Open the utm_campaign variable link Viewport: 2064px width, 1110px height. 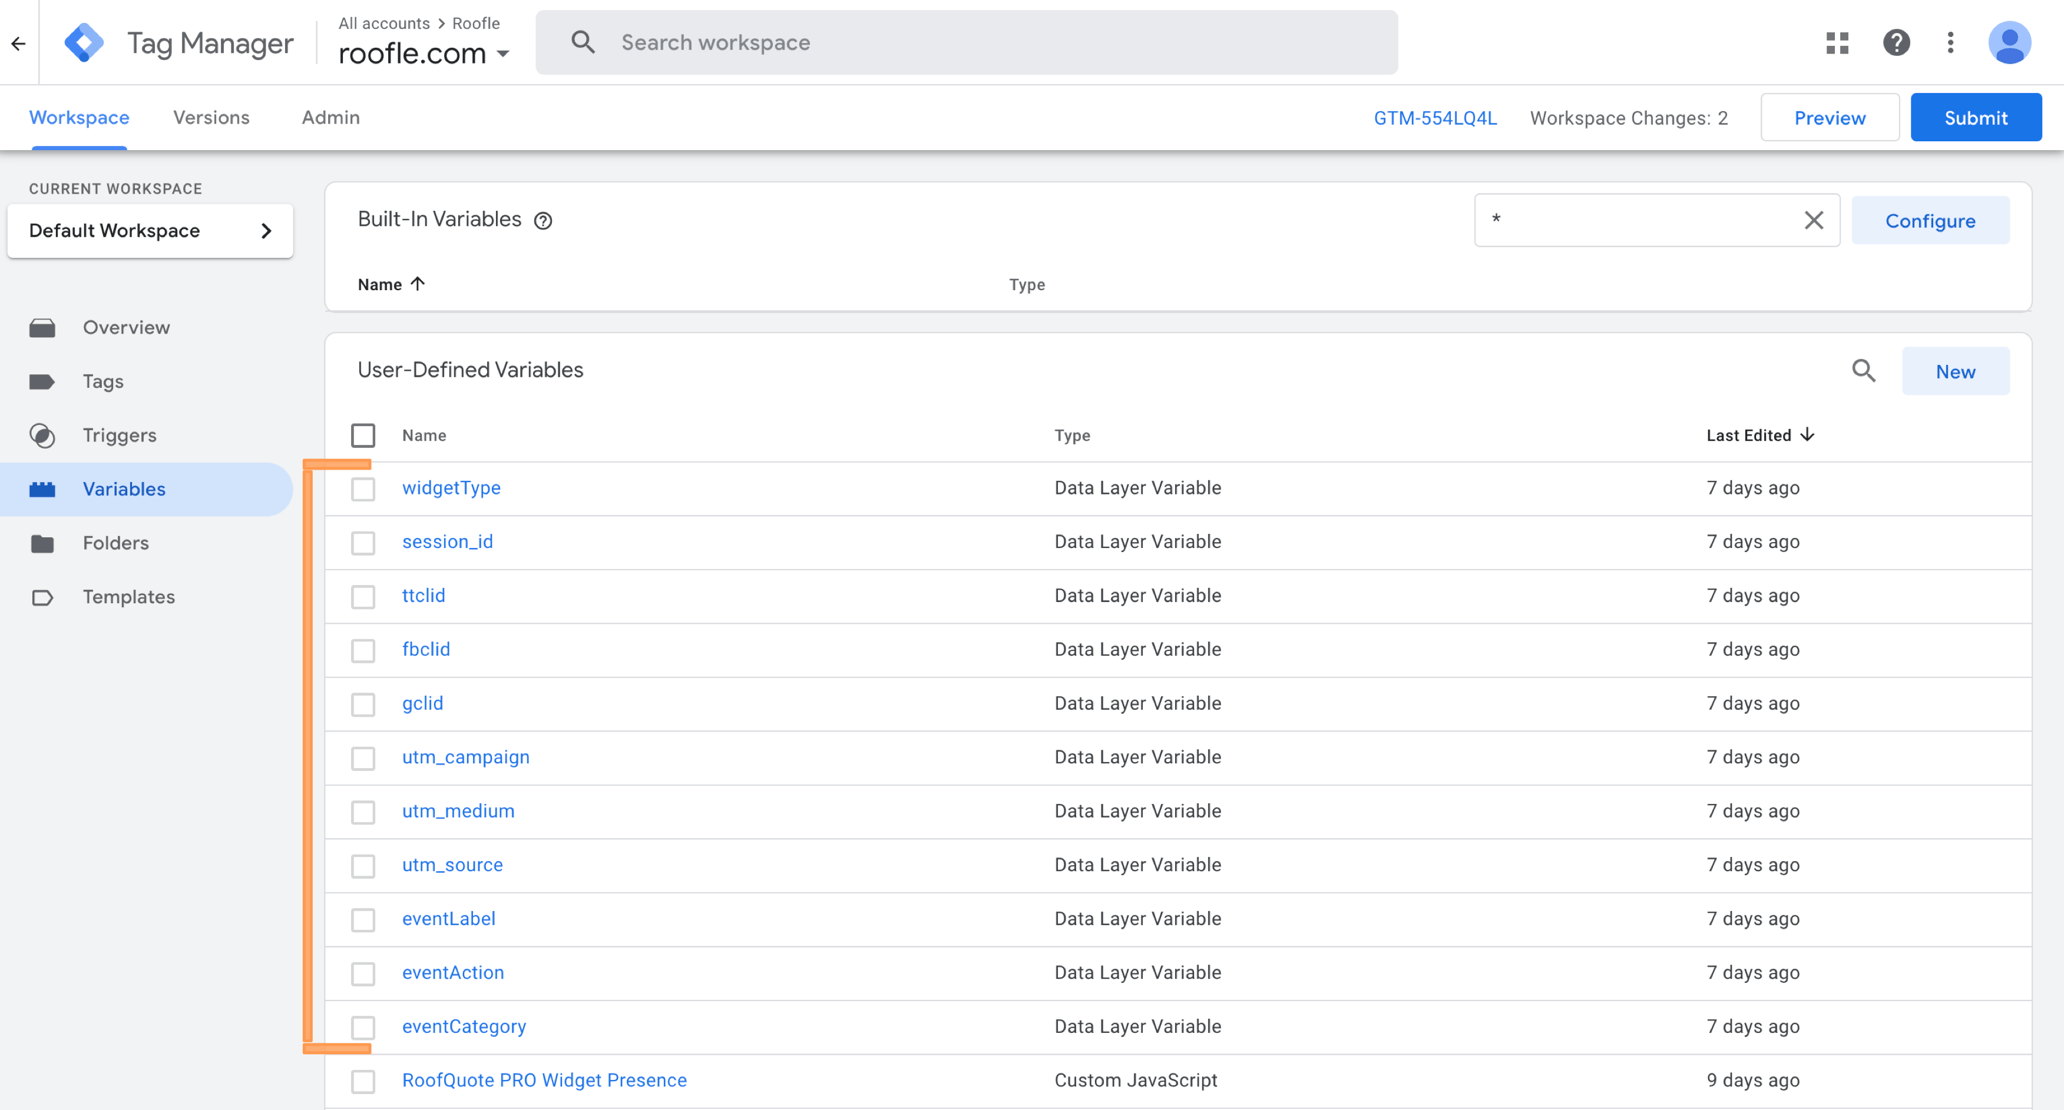[x=465, y=757]
